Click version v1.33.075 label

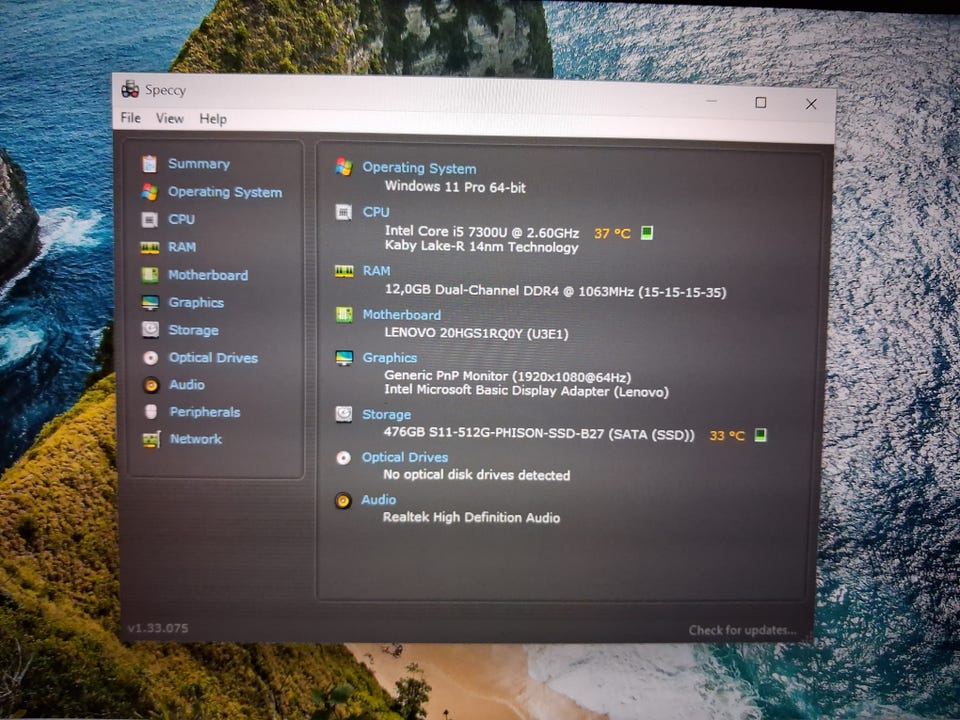158,628
